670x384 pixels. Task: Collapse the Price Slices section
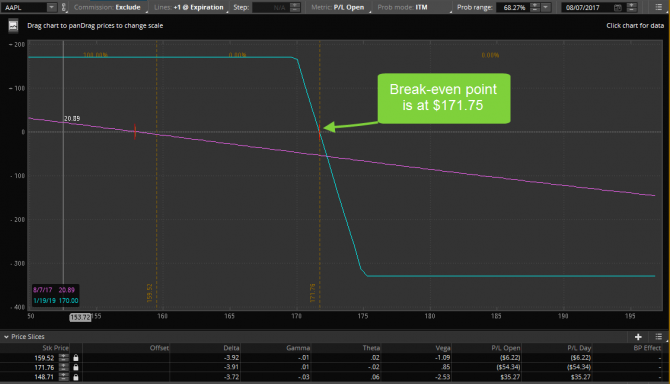click(6, 337)
